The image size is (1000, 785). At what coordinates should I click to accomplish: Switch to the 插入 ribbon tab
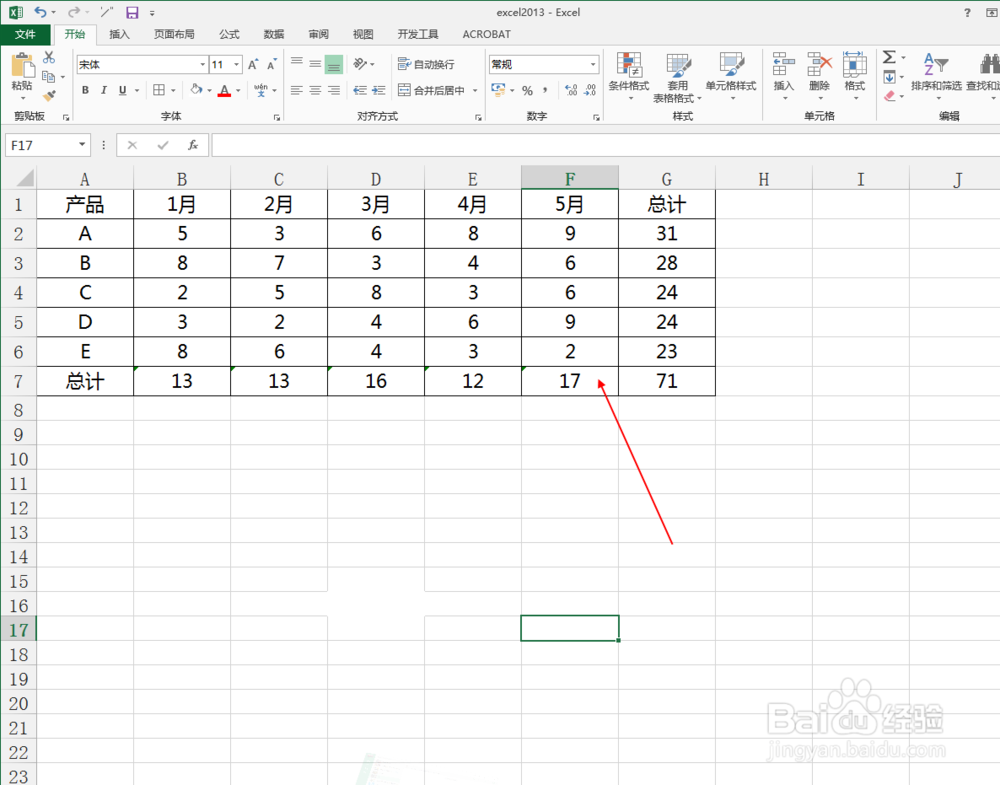point(119,33)
